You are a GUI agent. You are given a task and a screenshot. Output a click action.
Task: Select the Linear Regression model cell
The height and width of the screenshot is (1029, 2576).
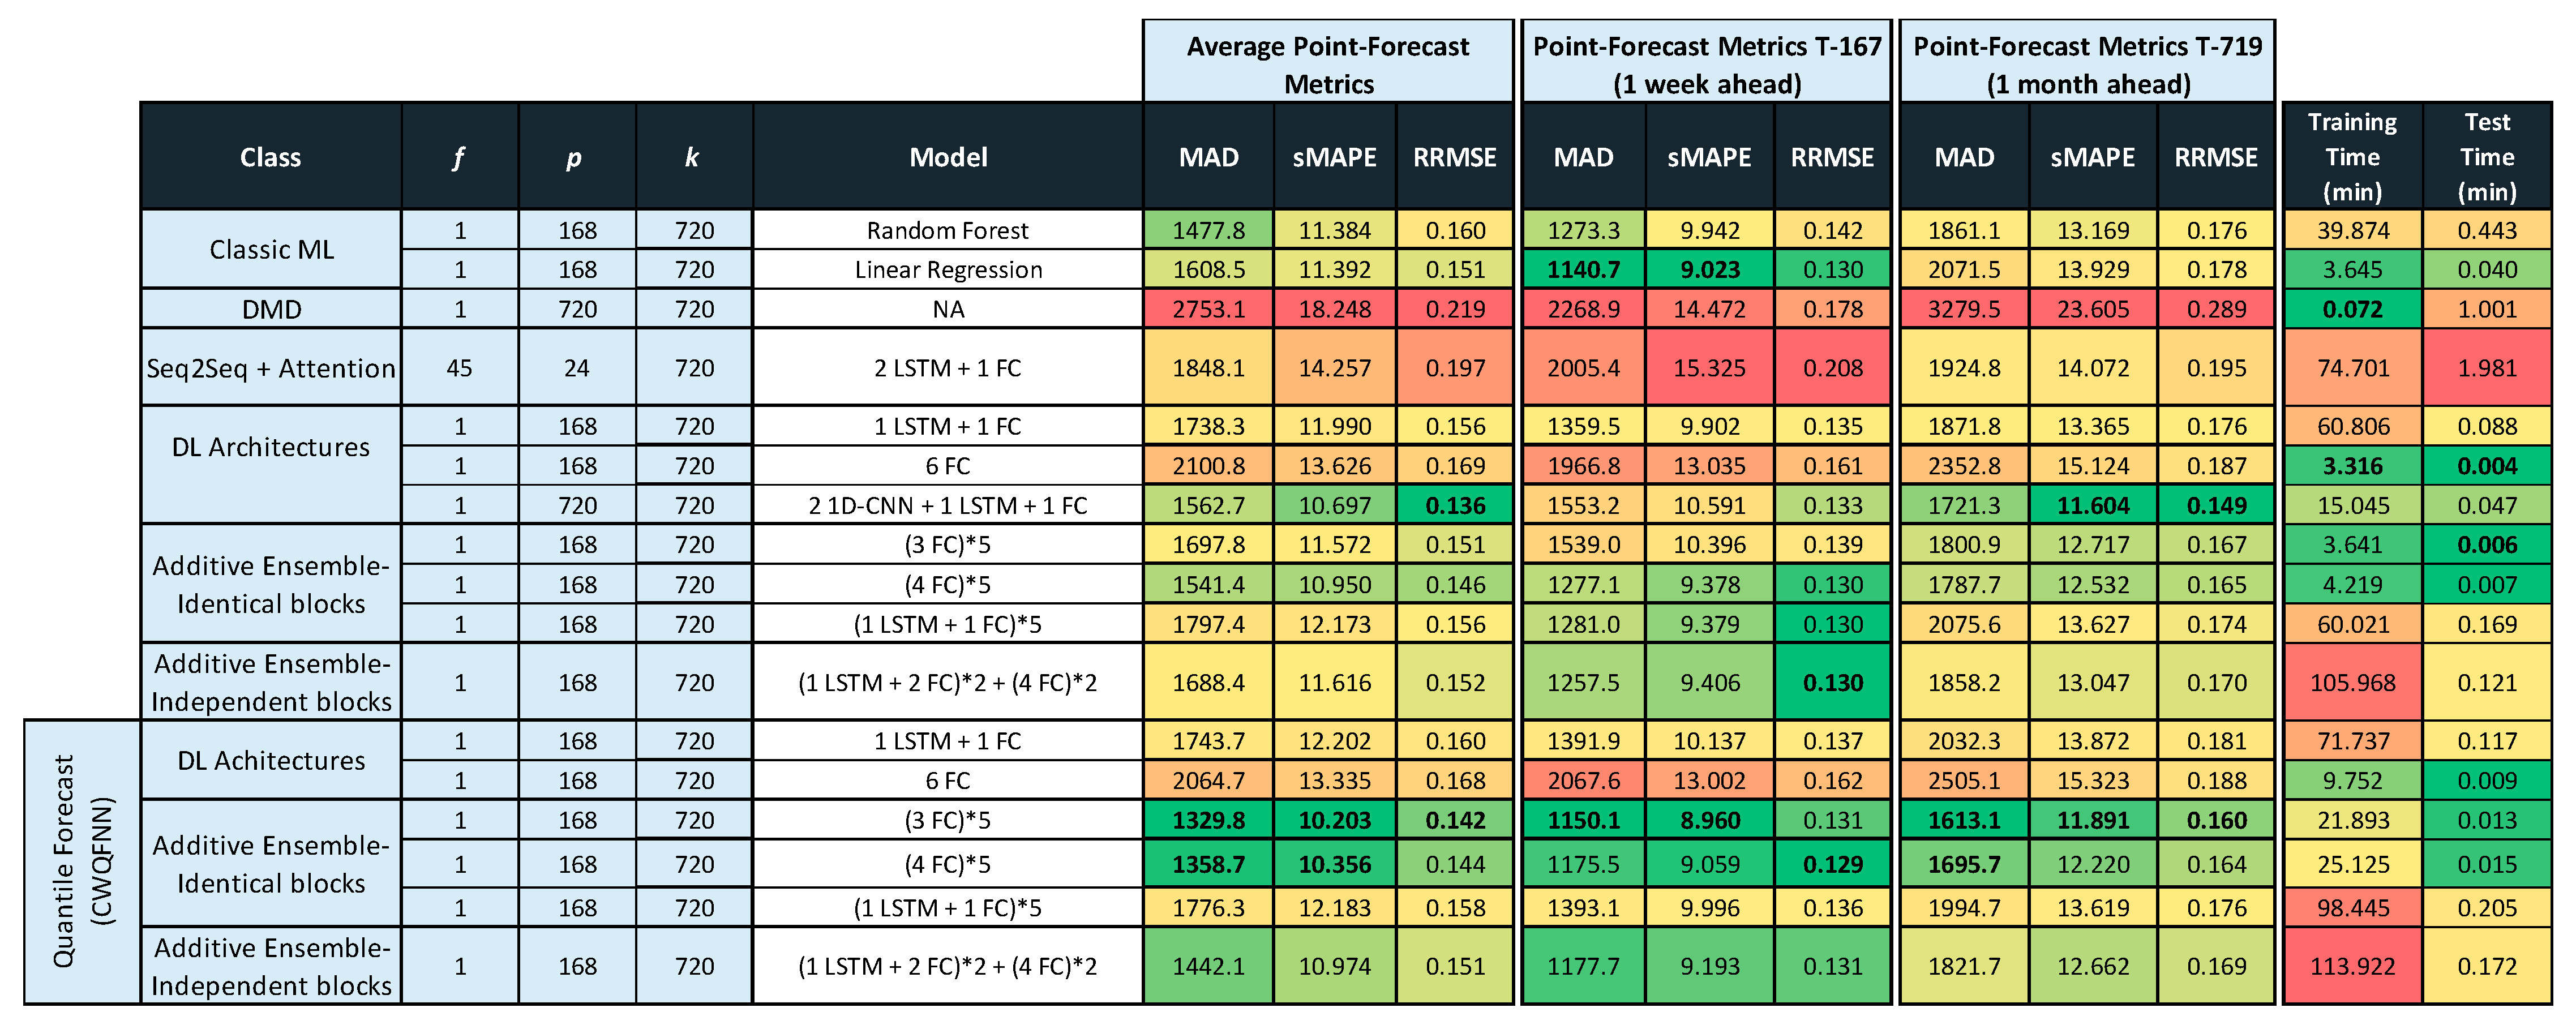click(x=947, y=270)
